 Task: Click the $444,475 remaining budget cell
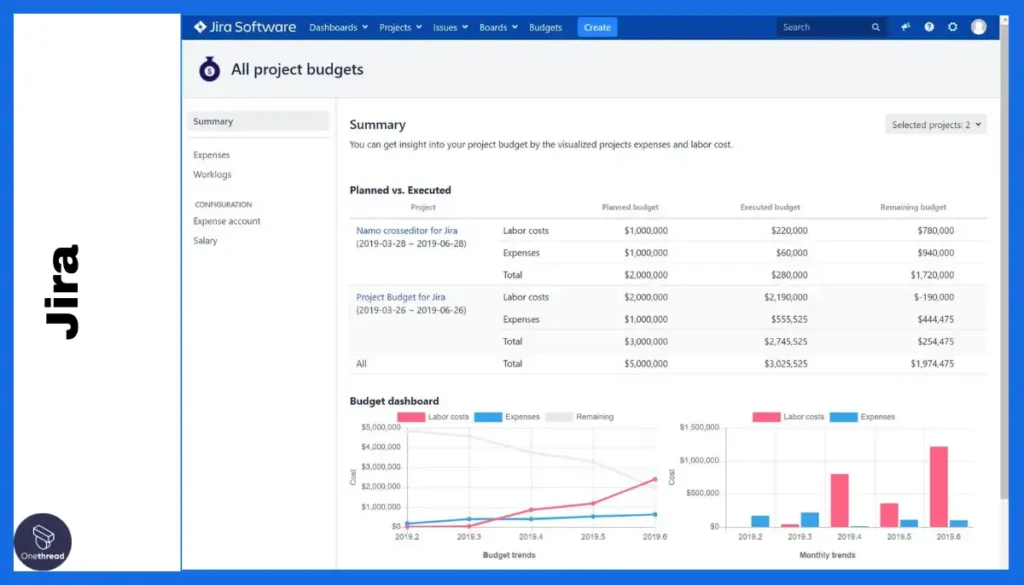[935, 319]
